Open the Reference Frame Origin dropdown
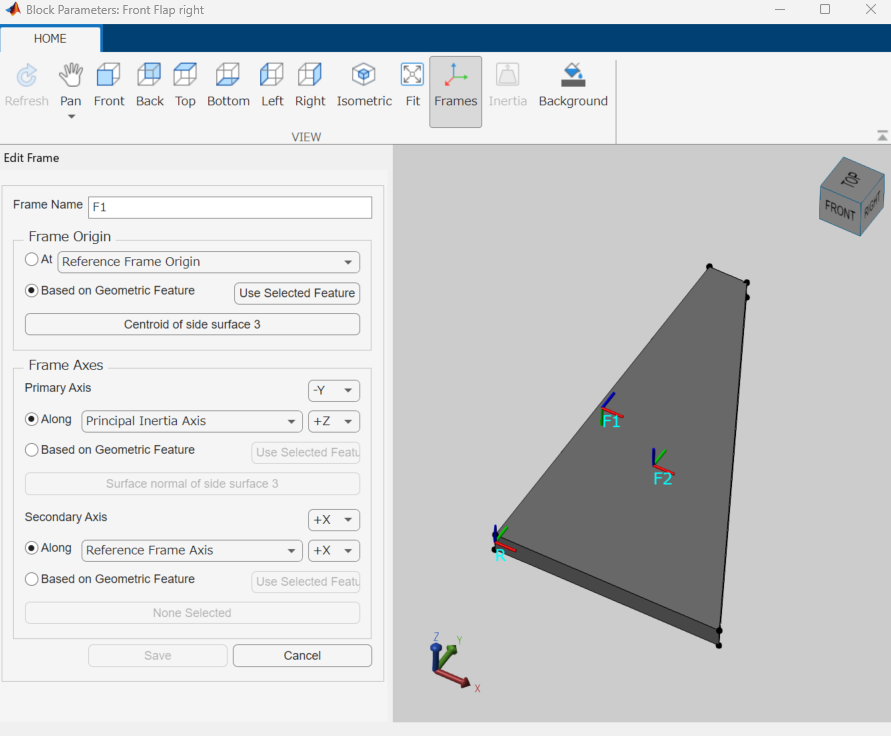891x736 pixels. 209,262
